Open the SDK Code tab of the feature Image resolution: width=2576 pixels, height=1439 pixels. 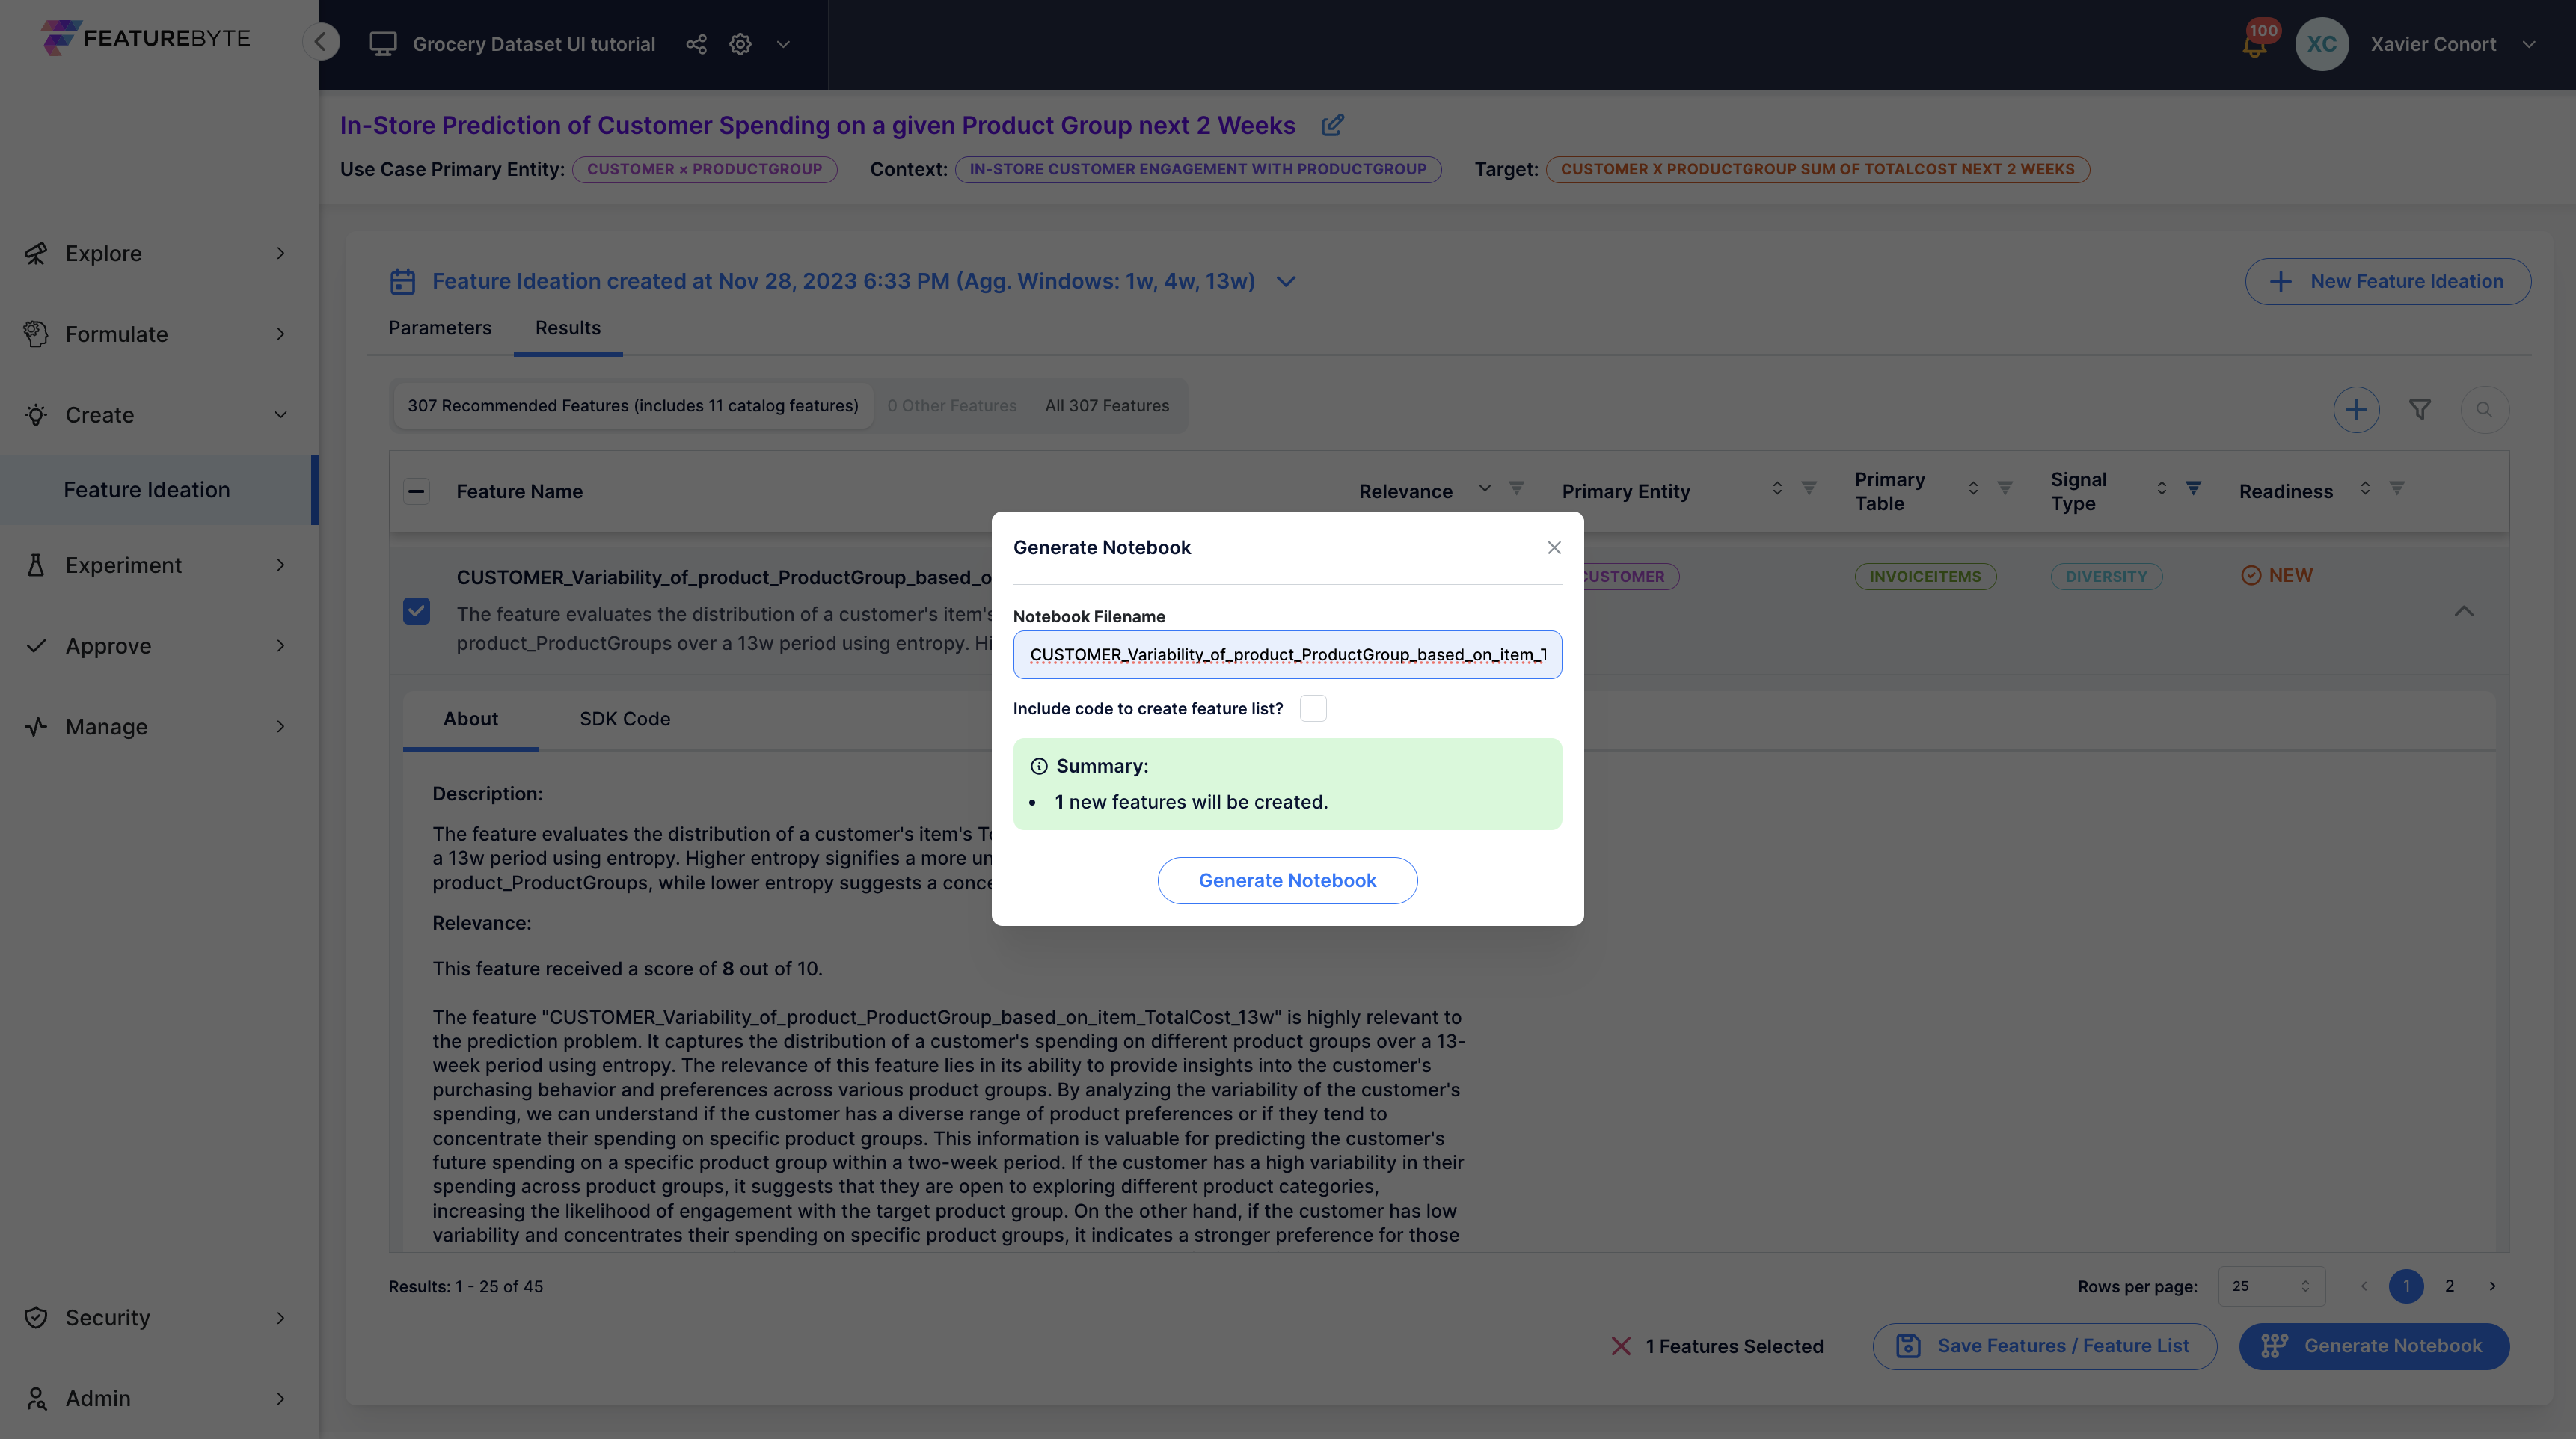(x=625, y=719)
